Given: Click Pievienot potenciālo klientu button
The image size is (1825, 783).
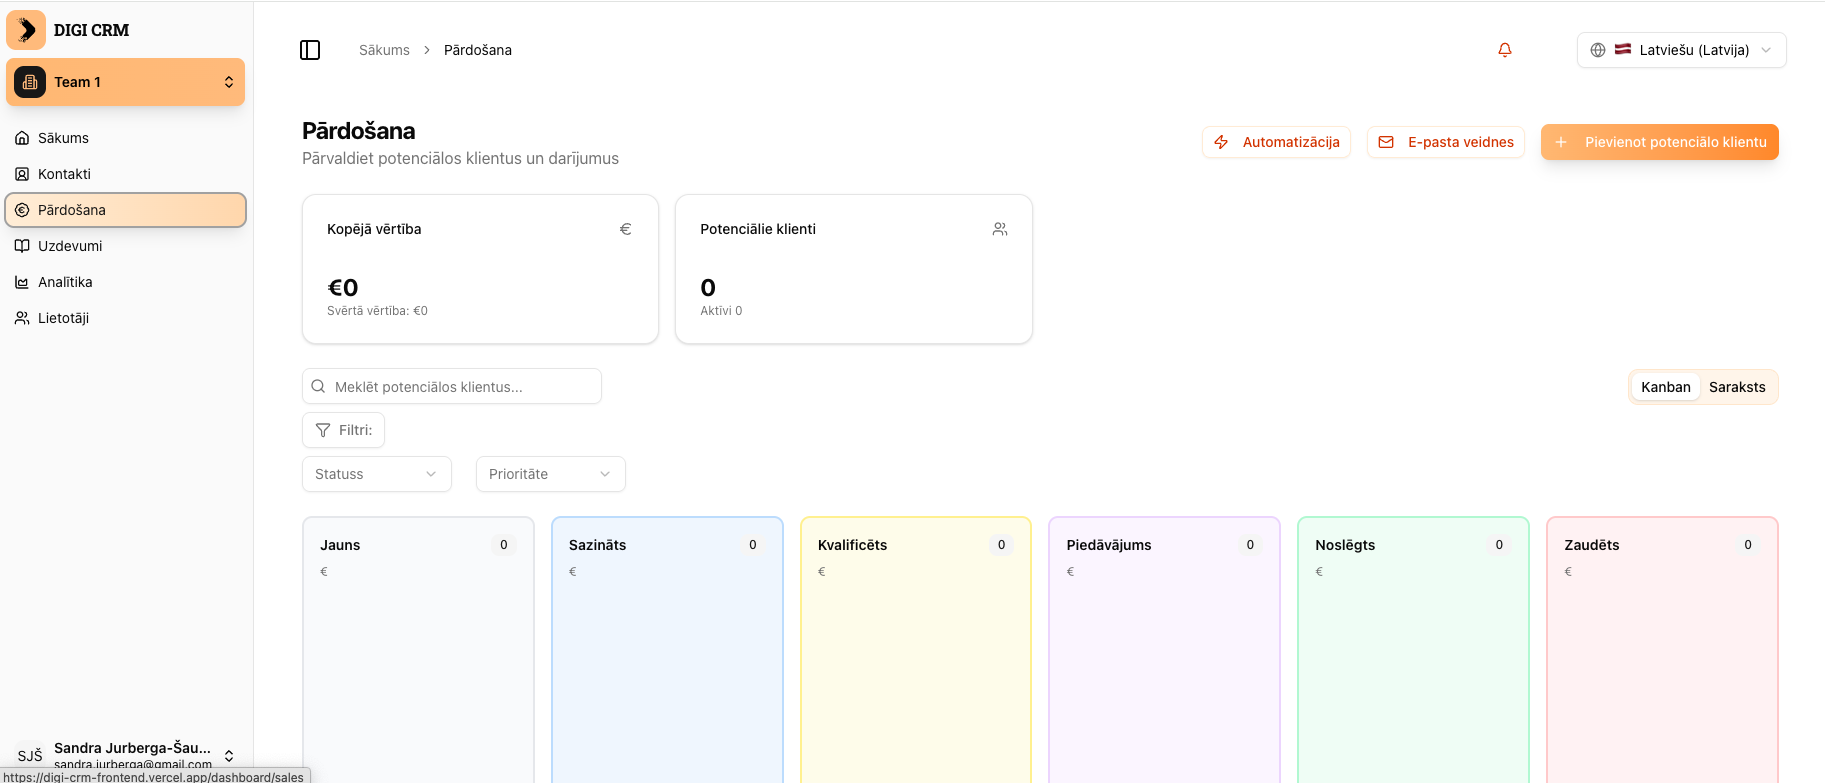Looking at the screenshot, I should tap(1659, 142).
